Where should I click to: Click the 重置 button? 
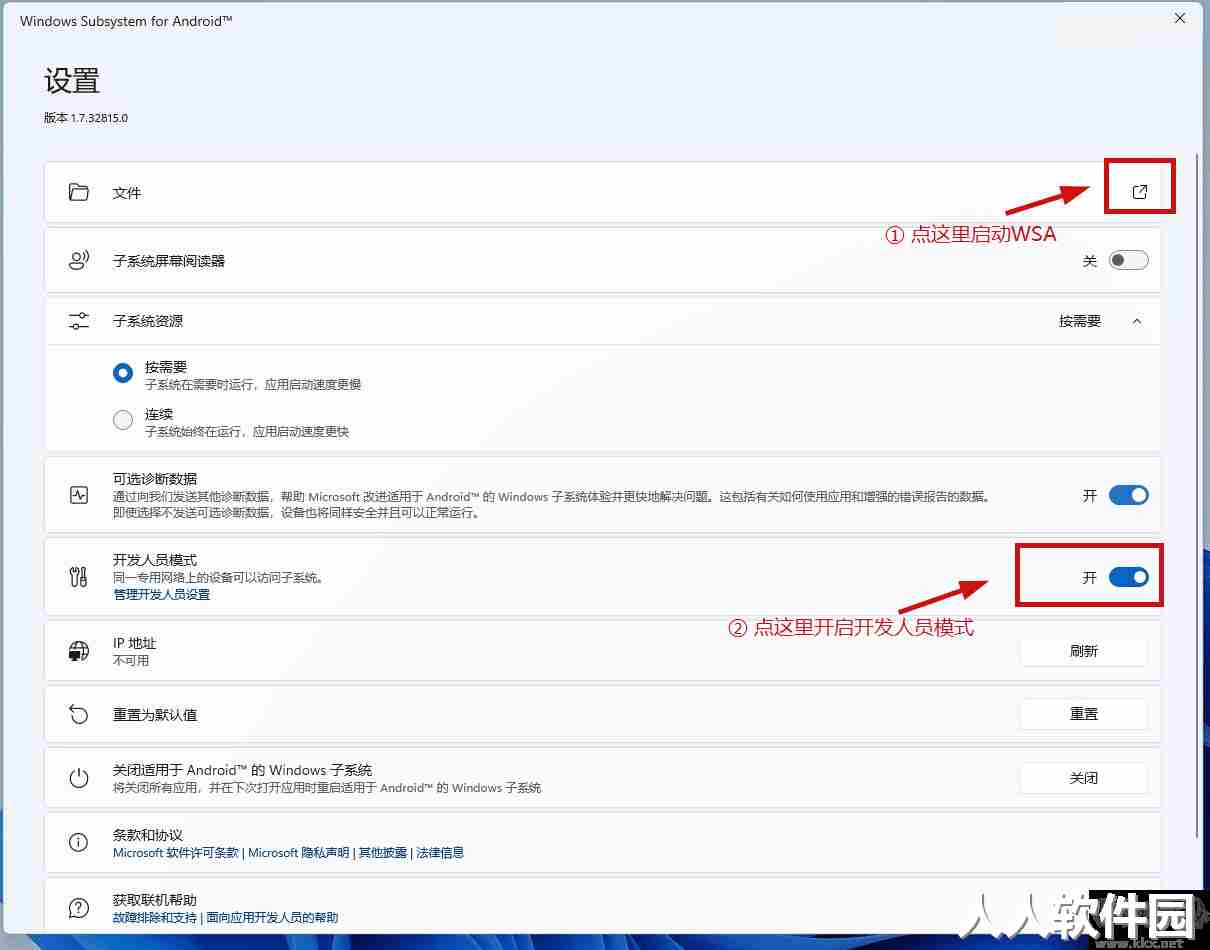1084,714
